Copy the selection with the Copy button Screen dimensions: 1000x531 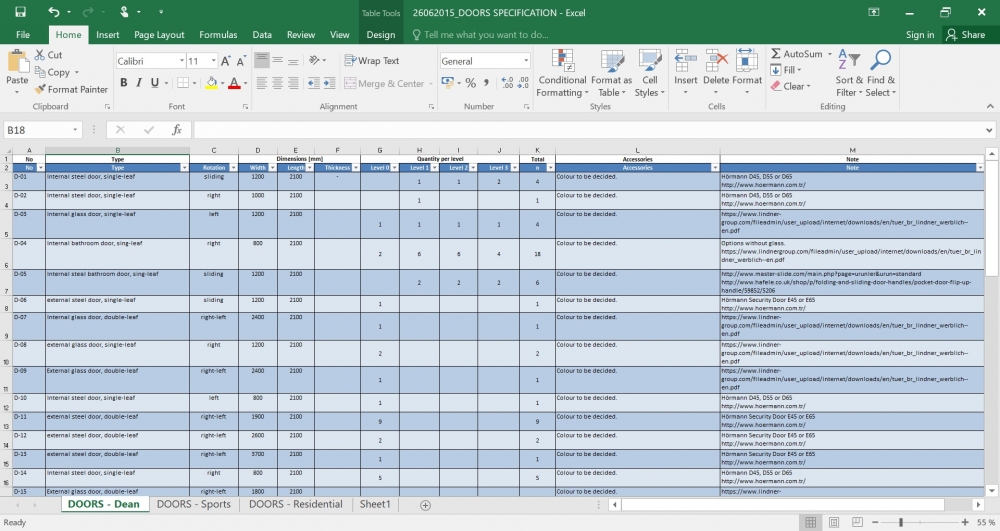[56, 72]
